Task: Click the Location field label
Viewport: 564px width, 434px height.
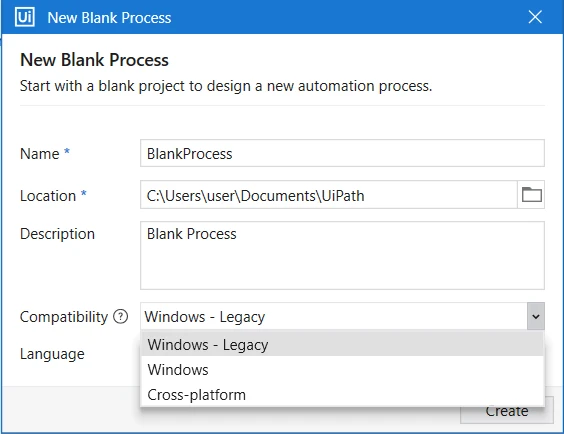Action: (x=48, y=196)
